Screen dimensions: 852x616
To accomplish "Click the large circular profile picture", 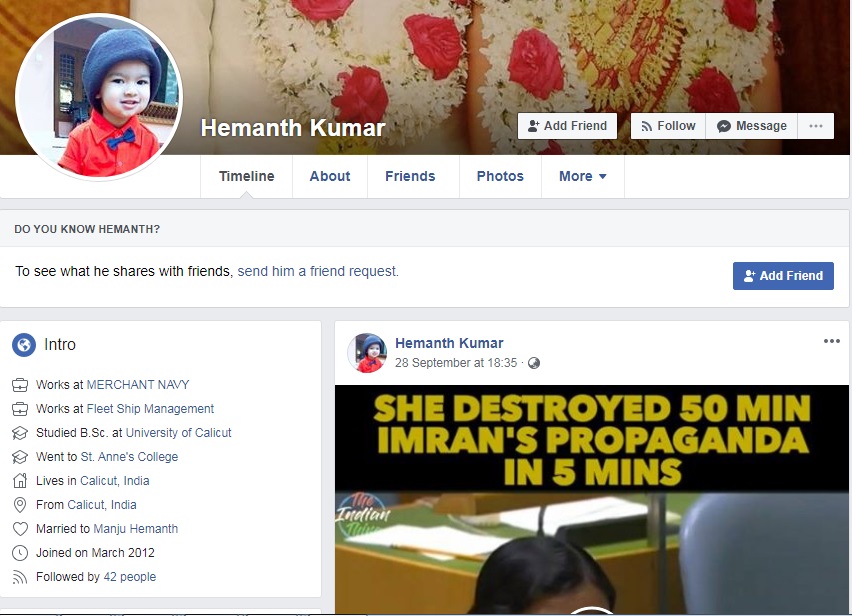I will click(x=100, y=96).
